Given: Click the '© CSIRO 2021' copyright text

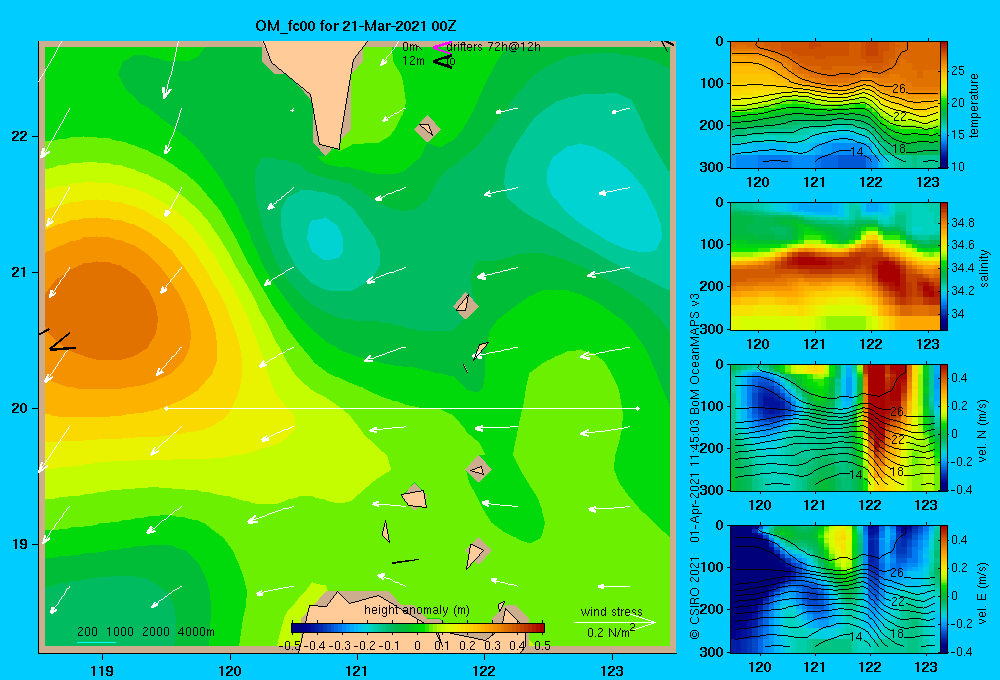Looking at the screenshot, I should pos(695,598).
